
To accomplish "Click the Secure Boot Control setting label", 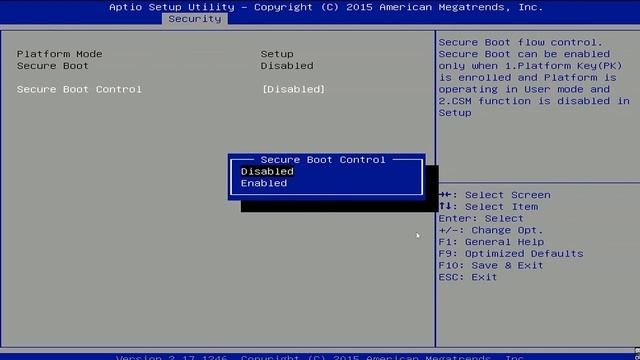I will (x=79, y=89).
